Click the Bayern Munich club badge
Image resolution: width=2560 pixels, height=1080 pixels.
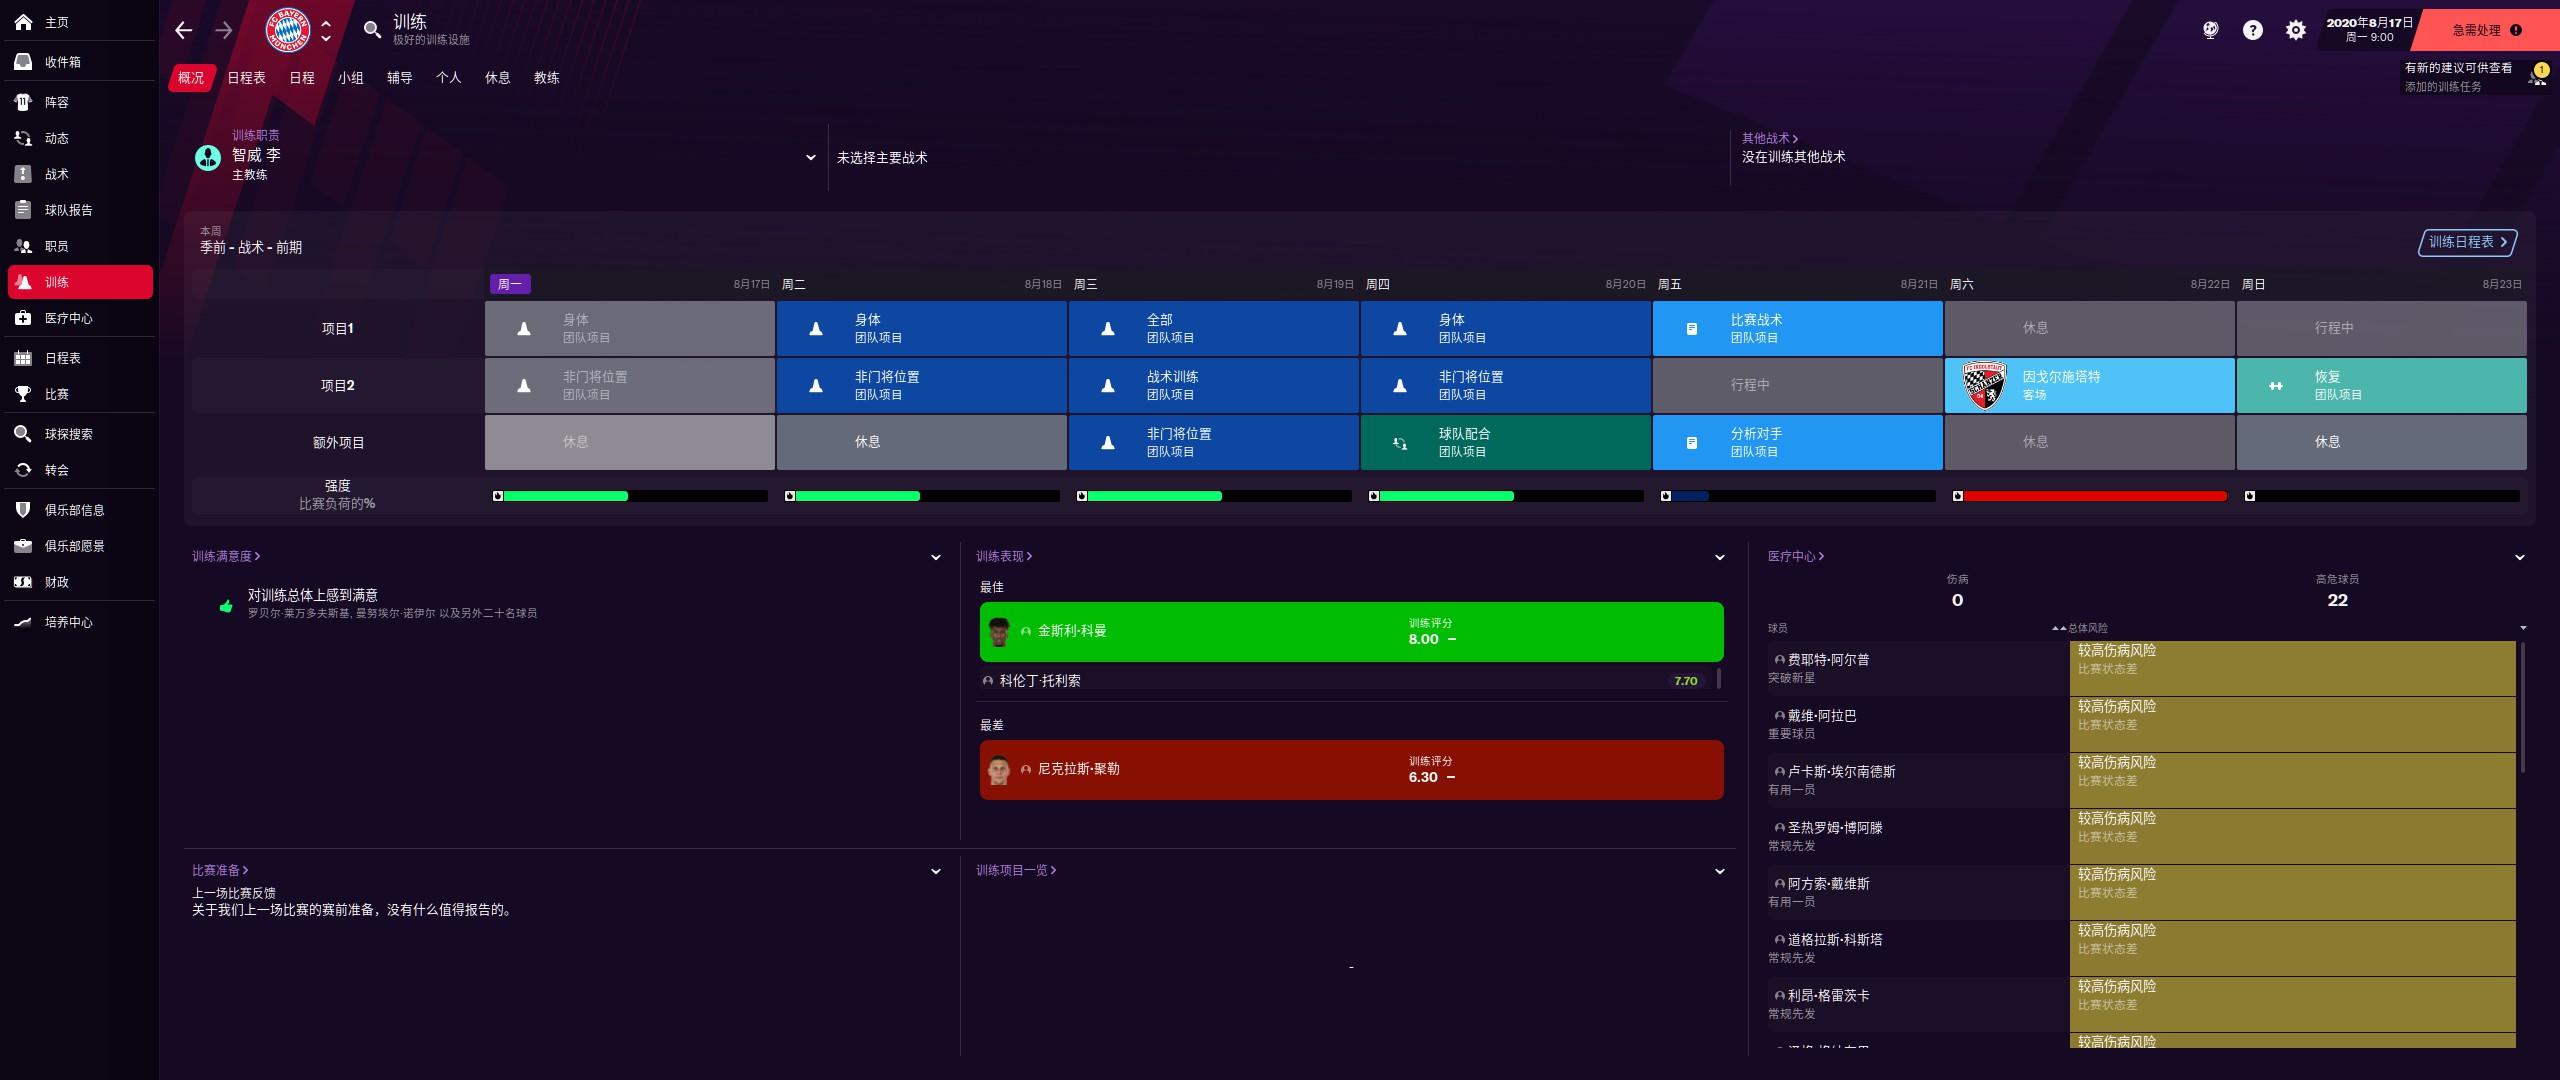coord(287,30)
